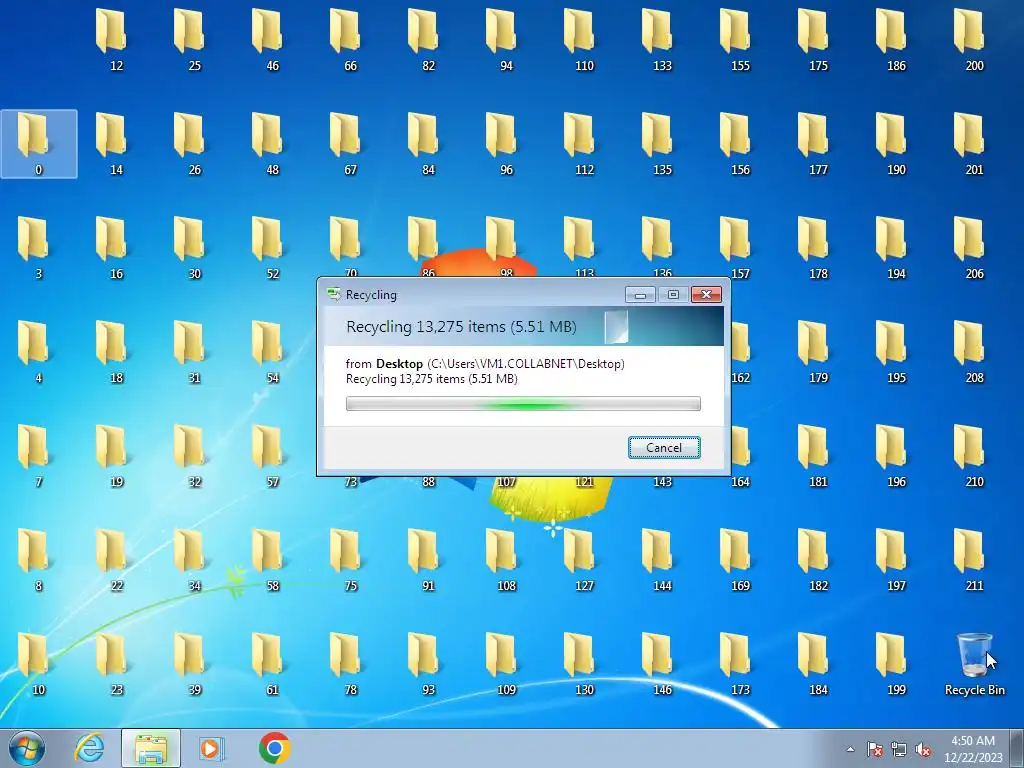Select the folder named 14
The image size is (1024, 768).
[116, 144]
